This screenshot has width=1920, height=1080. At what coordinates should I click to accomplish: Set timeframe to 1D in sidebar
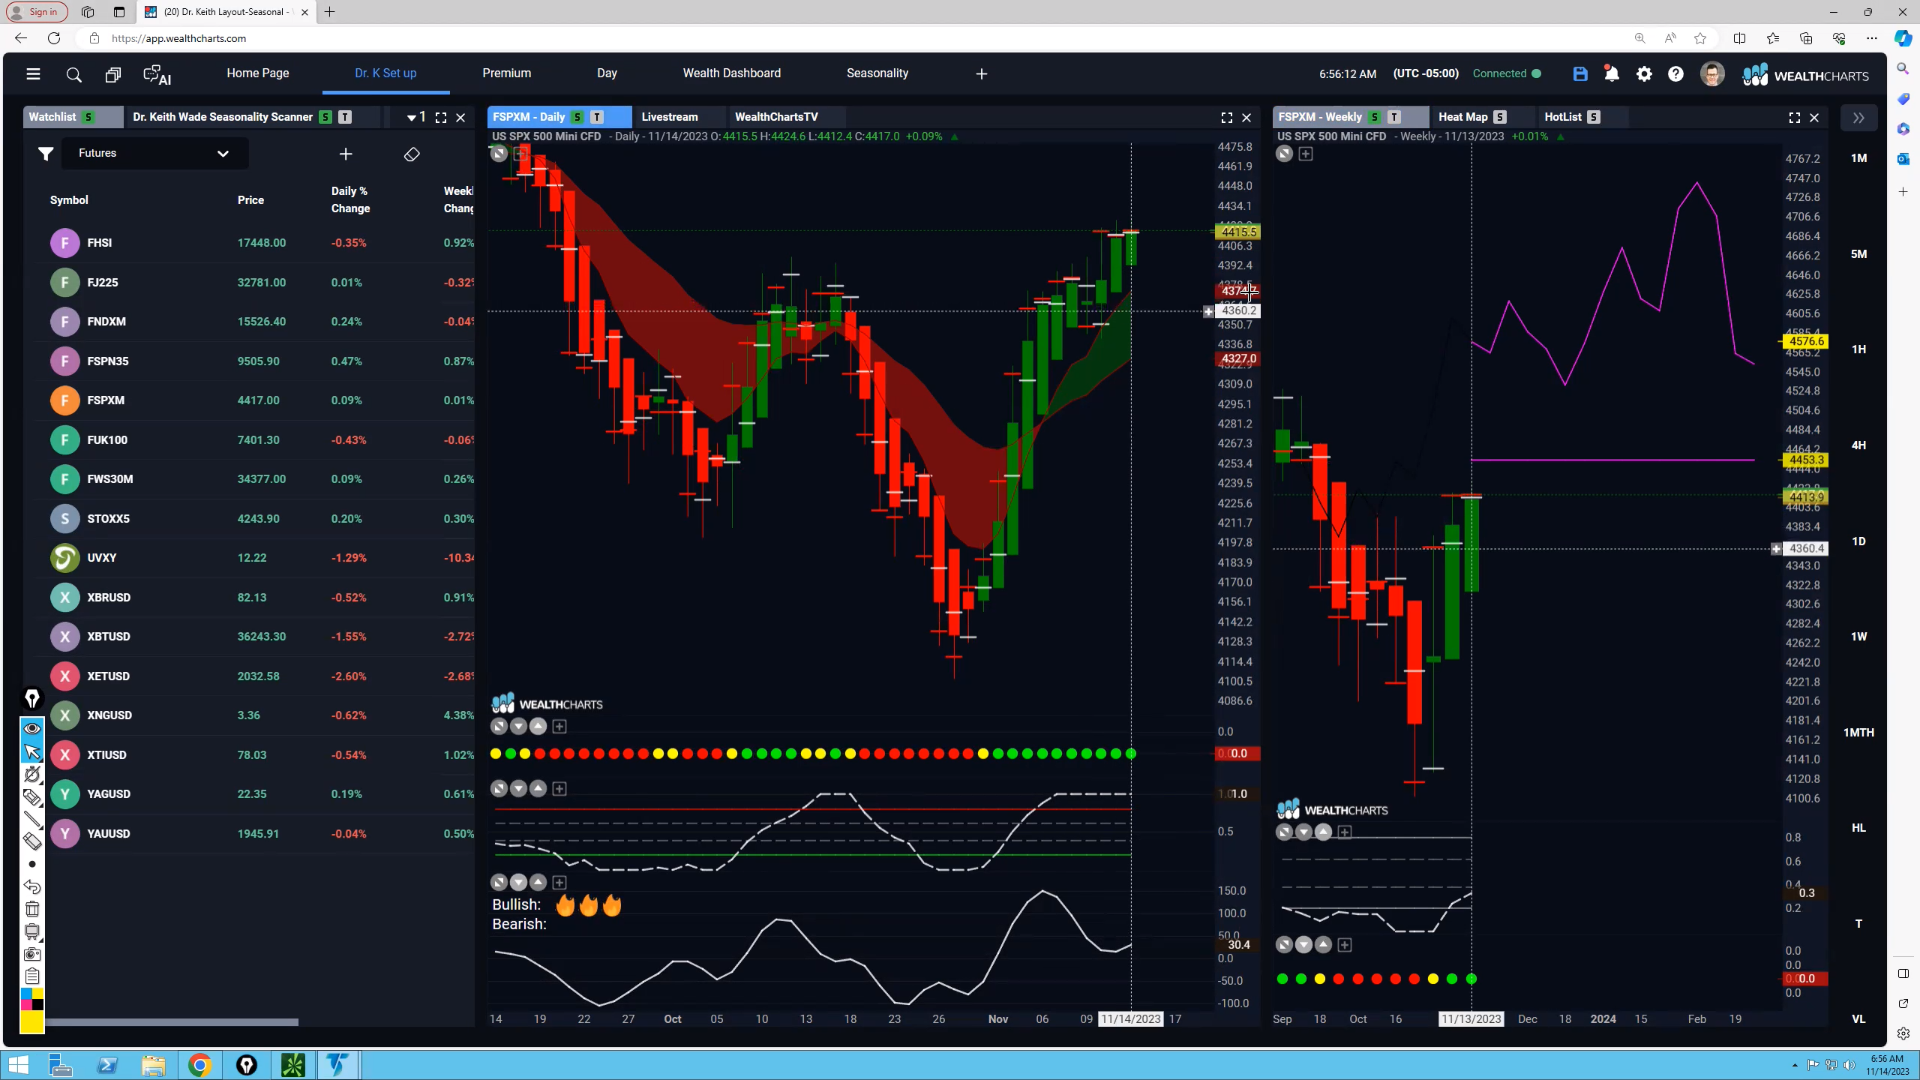pyautogui.click(x=1859, y=541)
